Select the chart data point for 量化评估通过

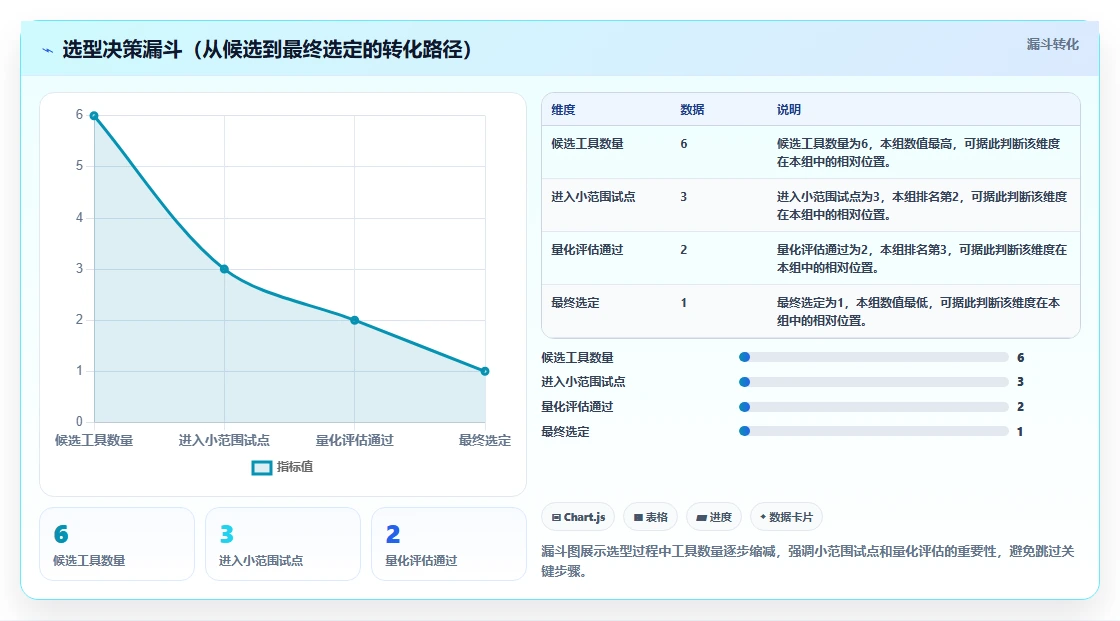pos(354,320)
